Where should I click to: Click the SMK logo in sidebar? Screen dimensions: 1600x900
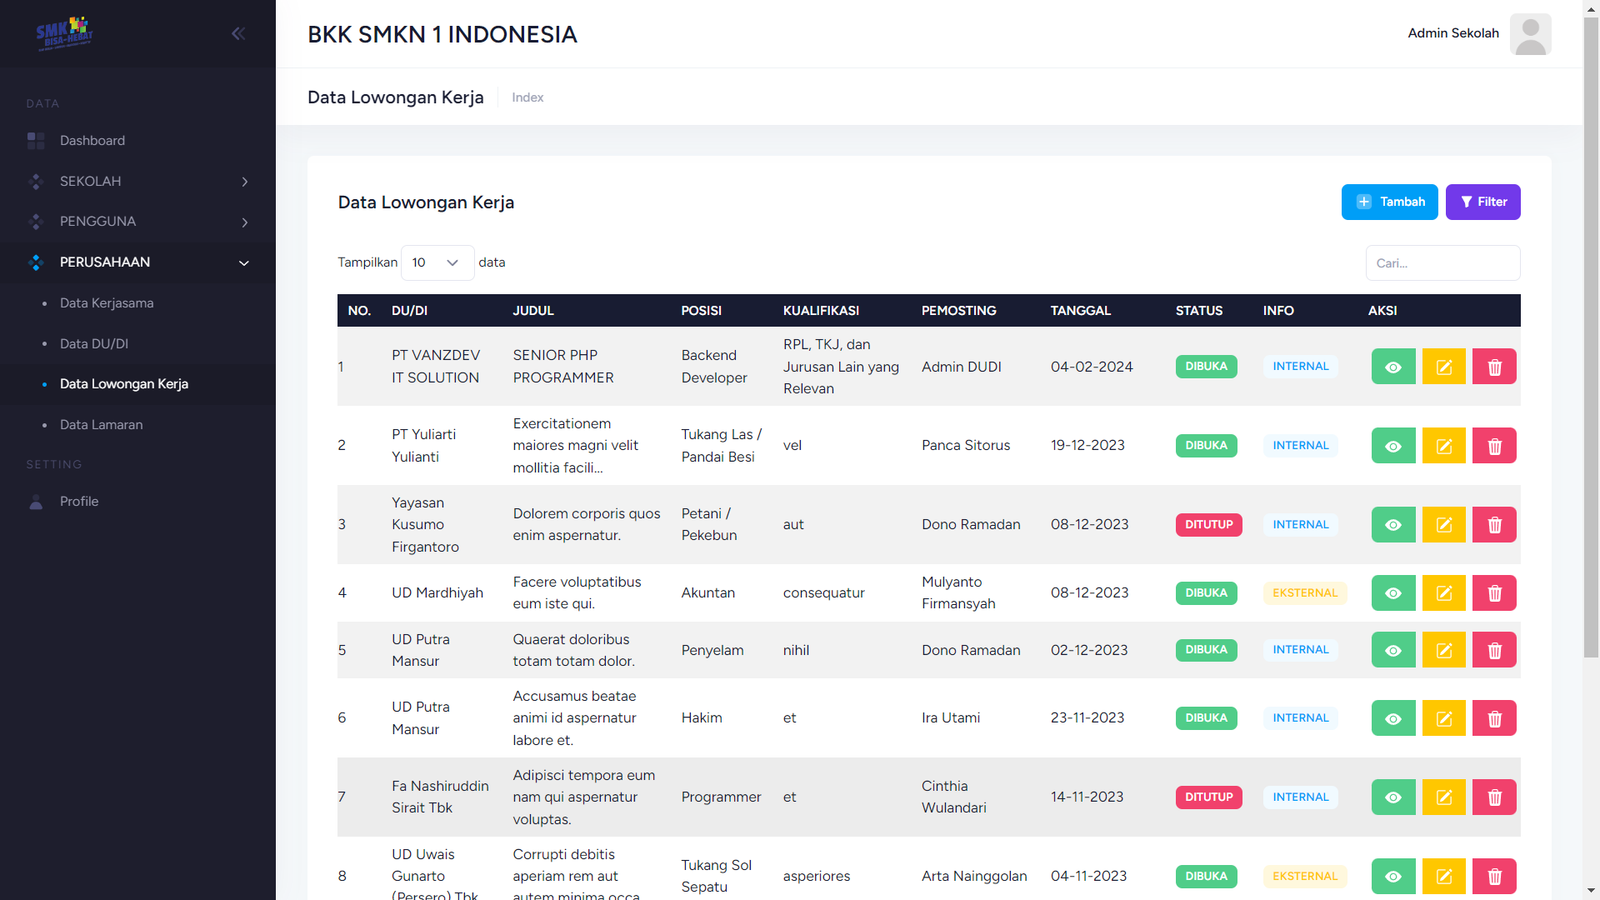tap(64, 33)
